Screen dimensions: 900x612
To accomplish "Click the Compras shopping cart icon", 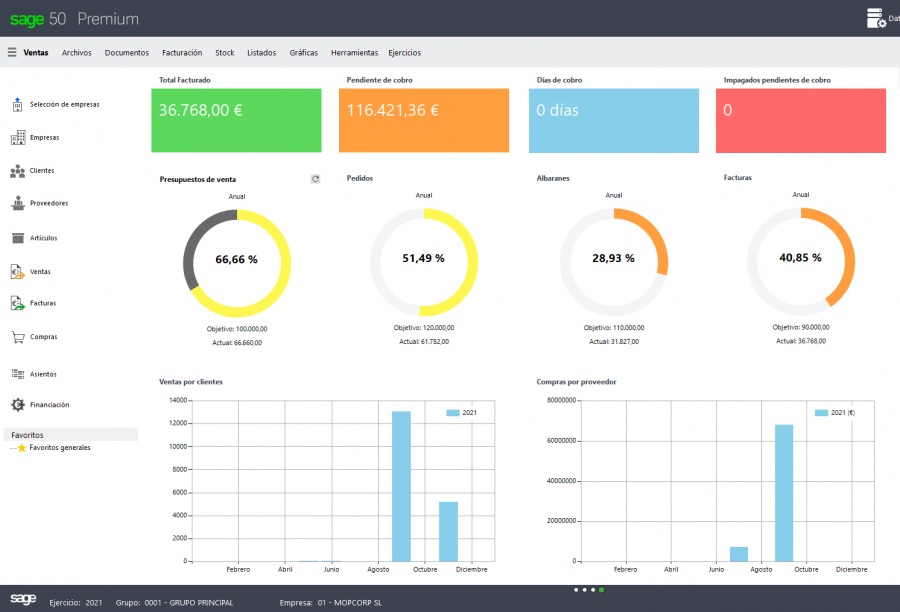I will click(42, 336).
